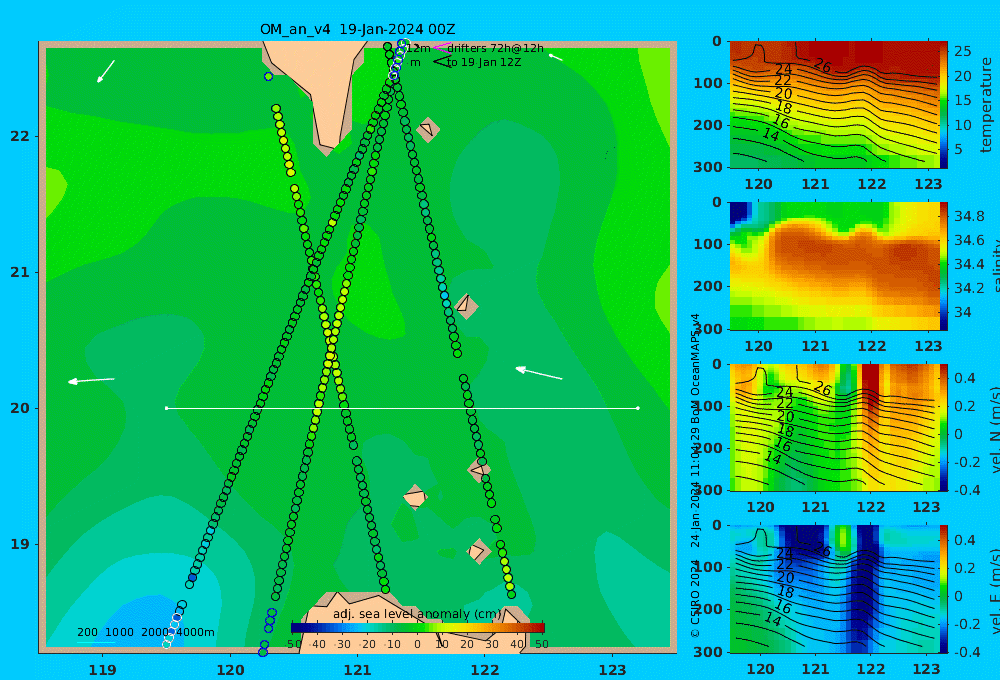Click the '50' tick on the sea level colorbar
The image size is (1000, 680).
pos(541,644)
